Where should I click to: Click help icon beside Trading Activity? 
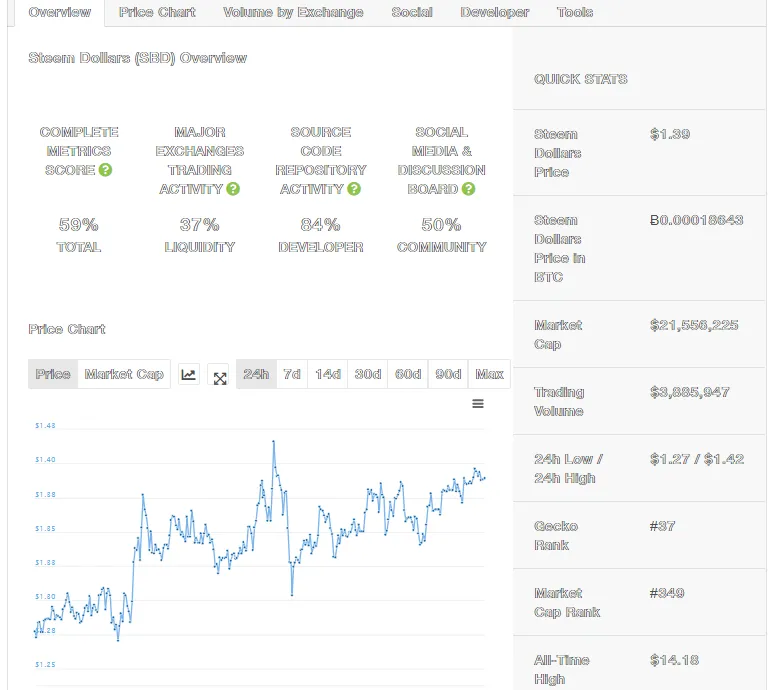233,189
